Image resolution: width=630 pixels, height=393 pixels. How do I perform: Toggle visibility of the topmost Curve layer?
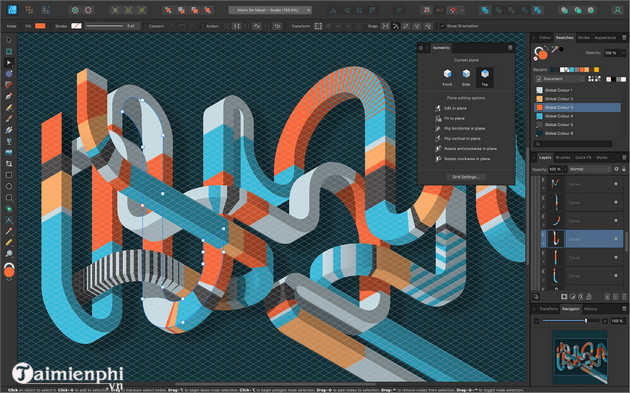click(616, 184)
